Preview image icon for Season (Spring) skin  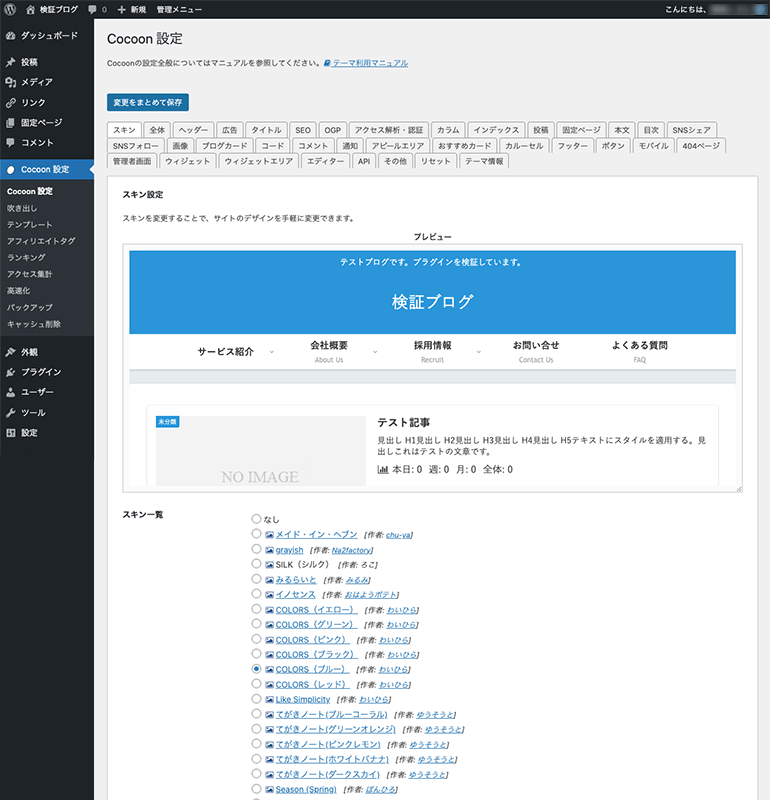[x=269, y=790]
